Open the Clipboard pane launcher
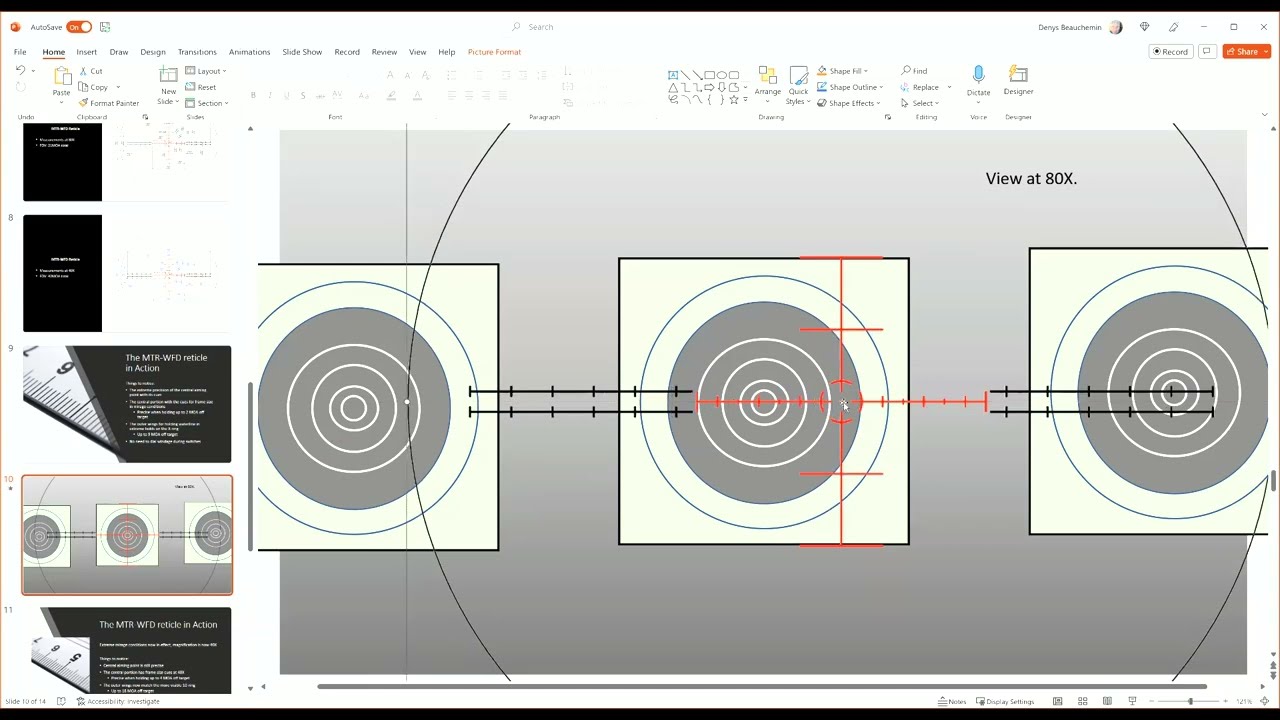 [x=145, y=117]
